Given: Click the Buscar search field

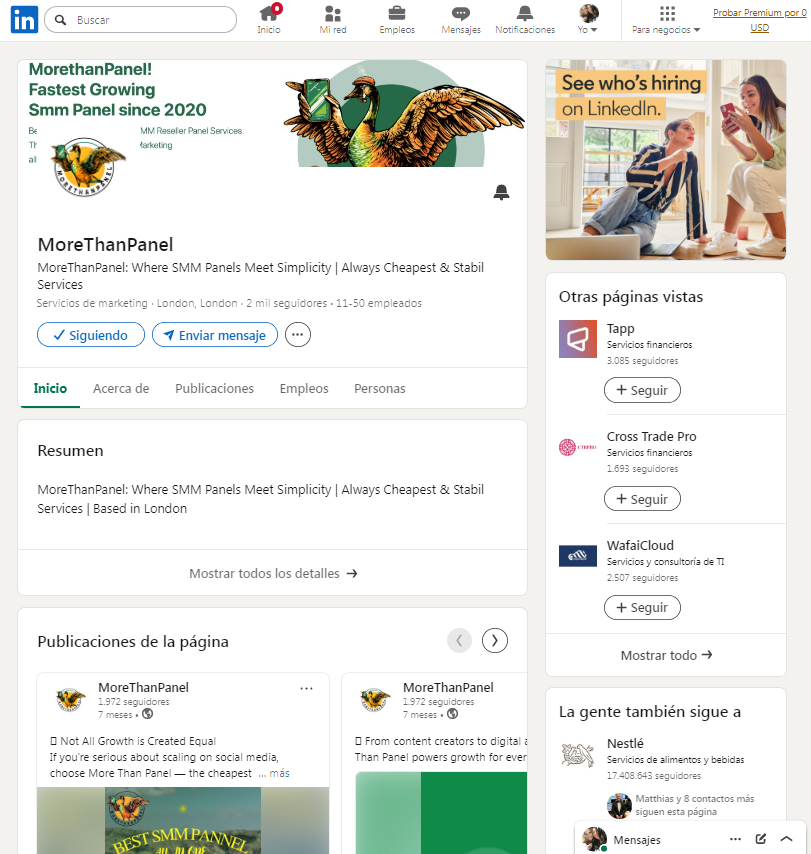Looking at the screenshot, I should coord(141,20).
